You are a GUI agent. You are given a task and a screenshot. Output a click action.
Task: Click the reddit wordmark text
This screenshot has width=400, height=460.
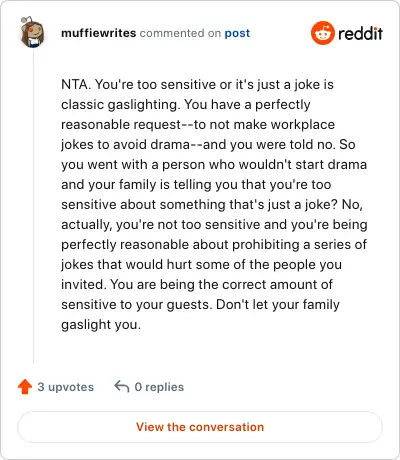point(360,33)
